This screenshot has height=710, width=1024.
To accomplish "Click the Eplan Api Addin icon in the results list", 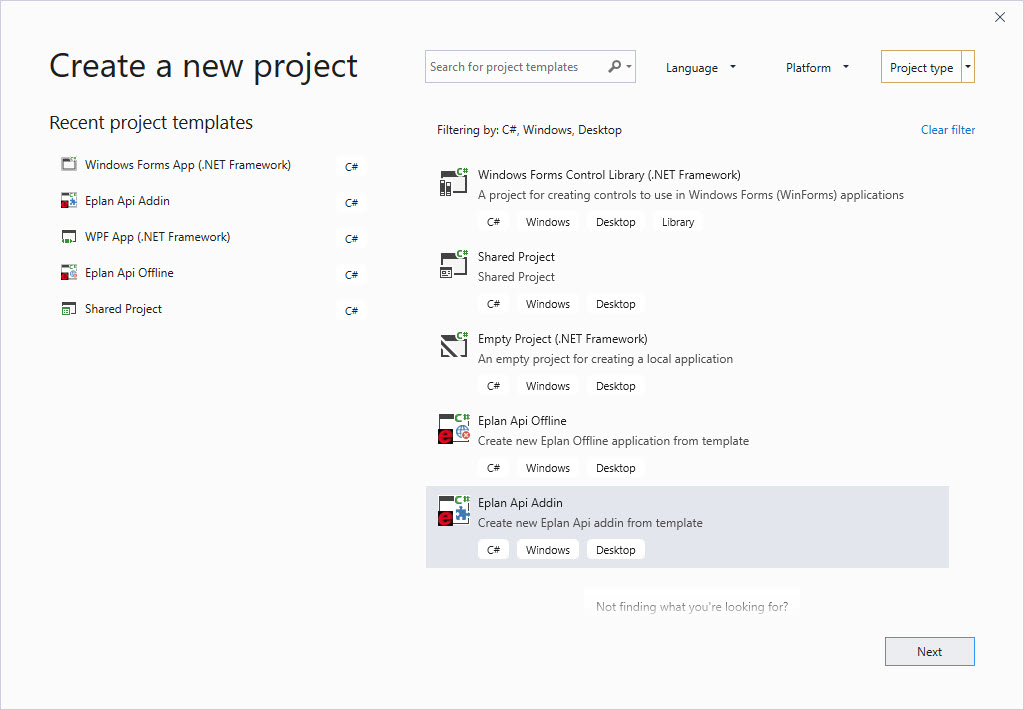I will (454, 510).
